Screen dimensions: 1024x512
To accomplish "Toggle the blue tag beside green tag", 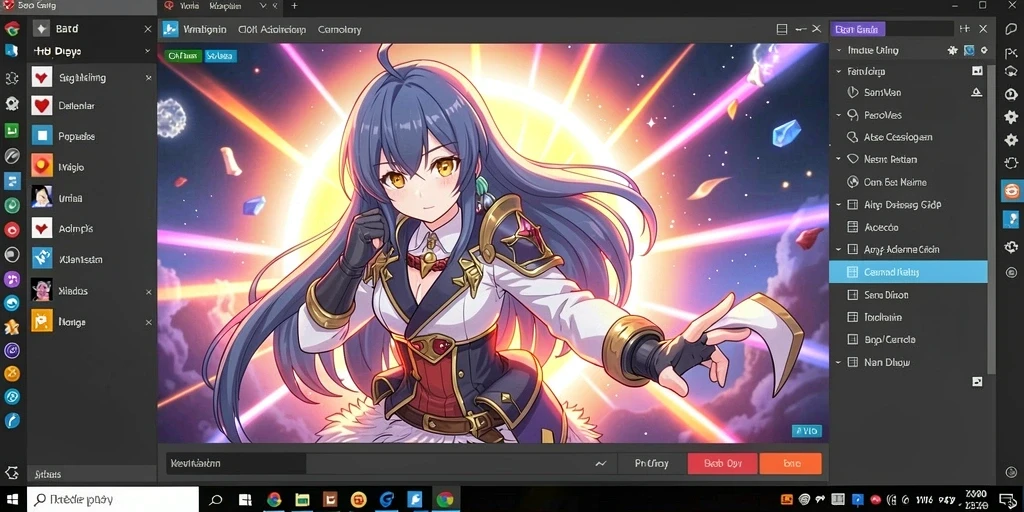I will pos(221,56).
